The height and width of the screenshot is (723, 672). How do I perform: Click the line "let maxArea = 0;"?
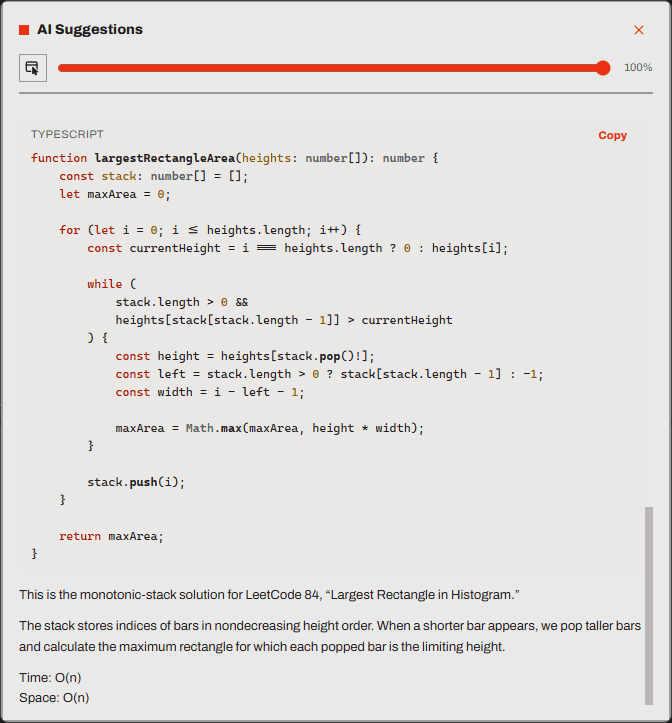click(x=115, y=194)
